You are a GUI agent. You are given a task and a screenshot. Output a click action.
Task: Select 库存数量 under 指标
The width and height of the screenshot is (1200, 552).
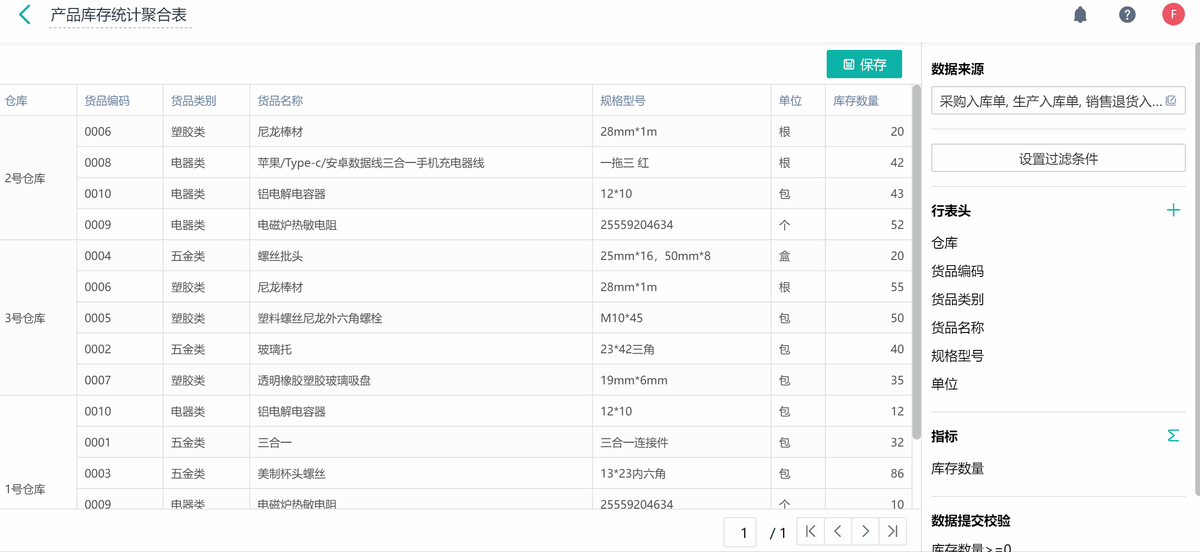(958, 468)
